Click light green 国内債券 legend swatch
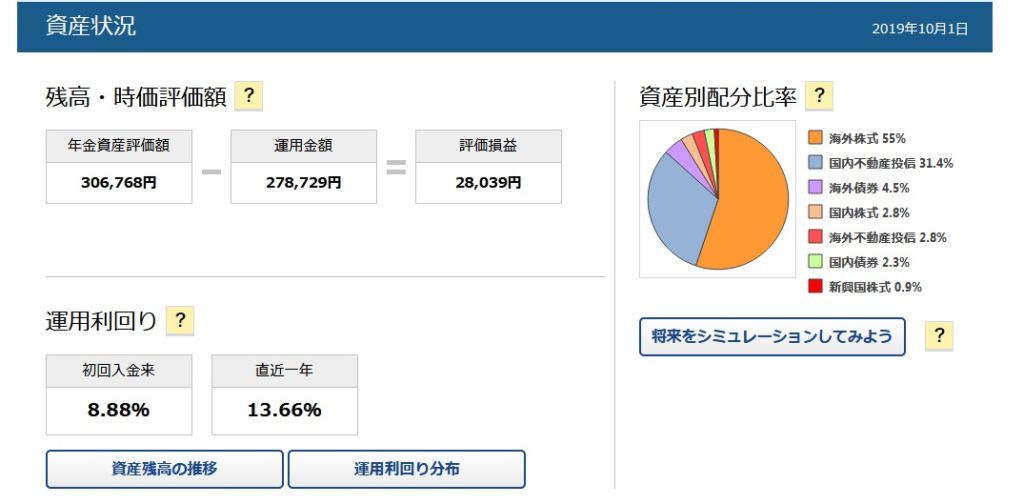This screenshot has width=1024, height=504. [x=816, y=262]
